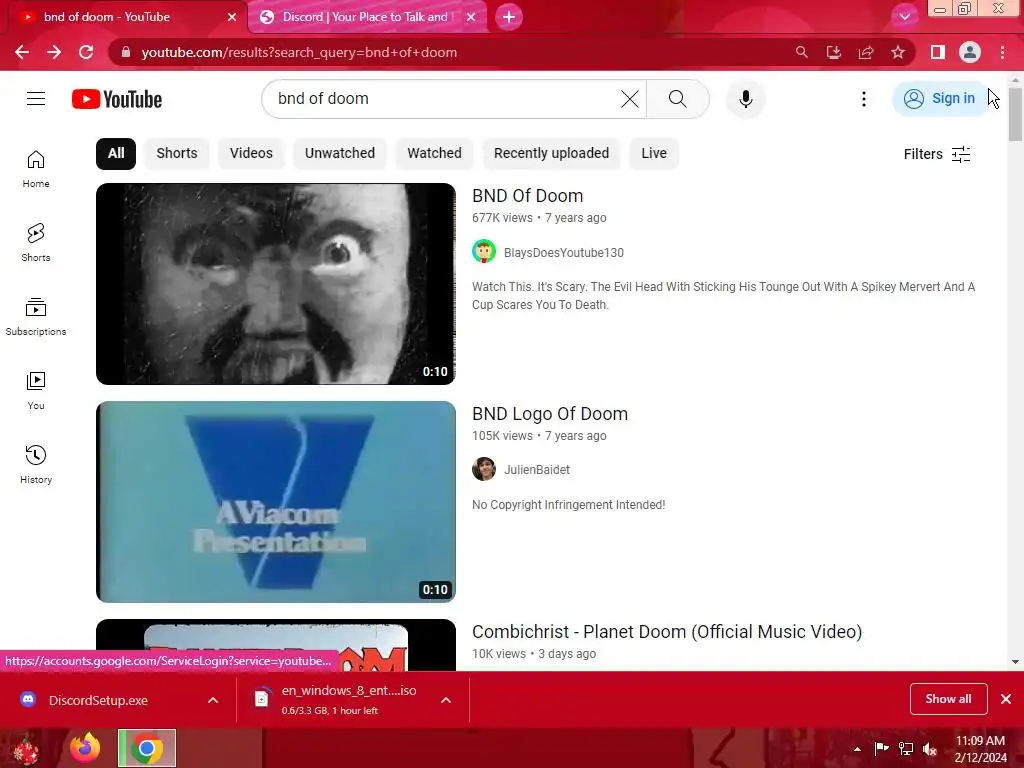Toggle the browser side panel

coord(938,52)
